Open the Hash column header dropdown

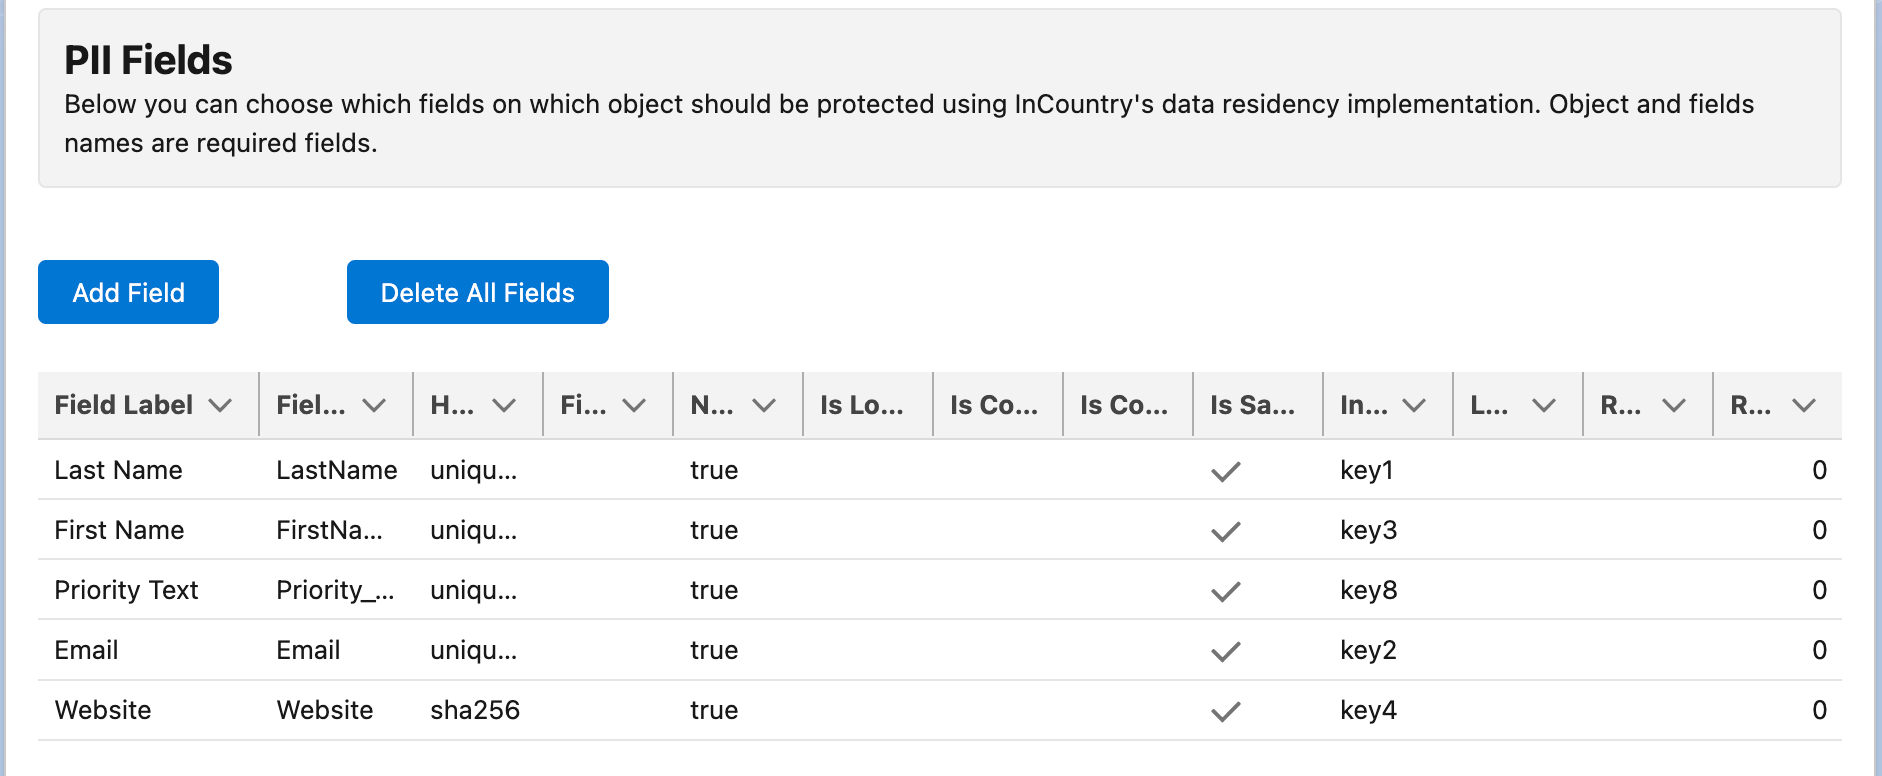coord(504,405)
